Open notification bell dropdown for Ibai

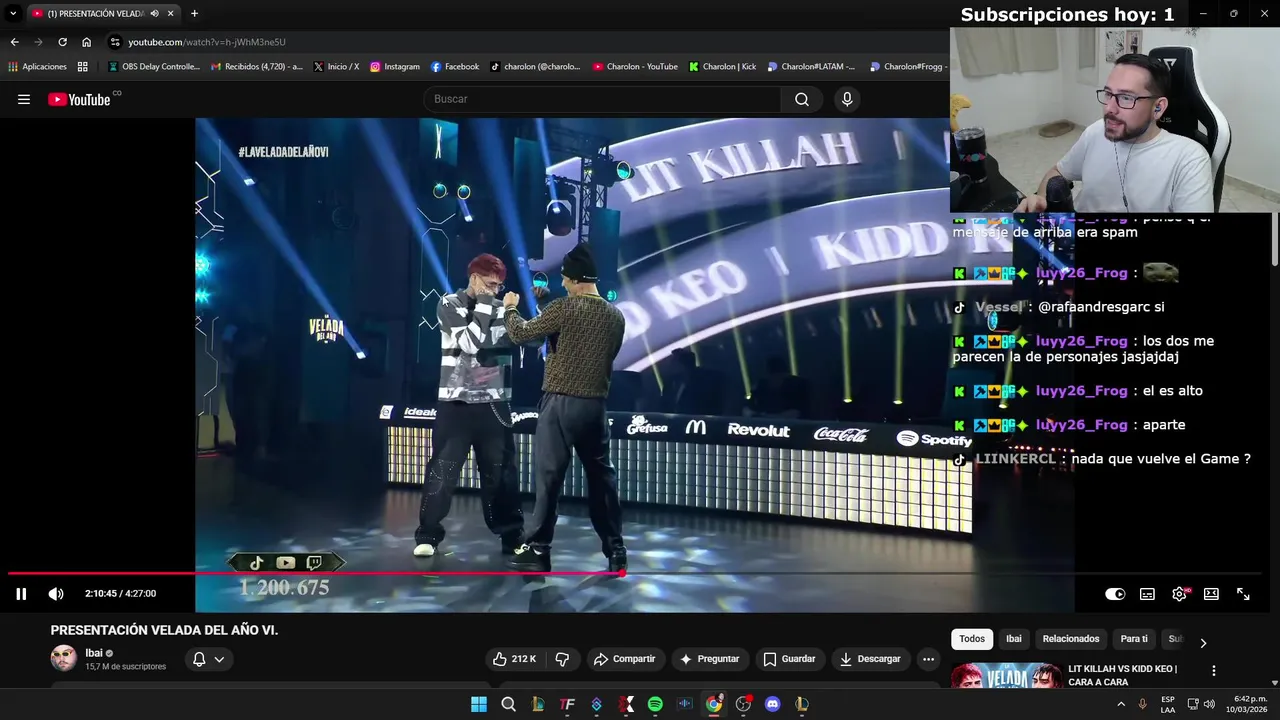pyautogui.click(x=208, y=659)
